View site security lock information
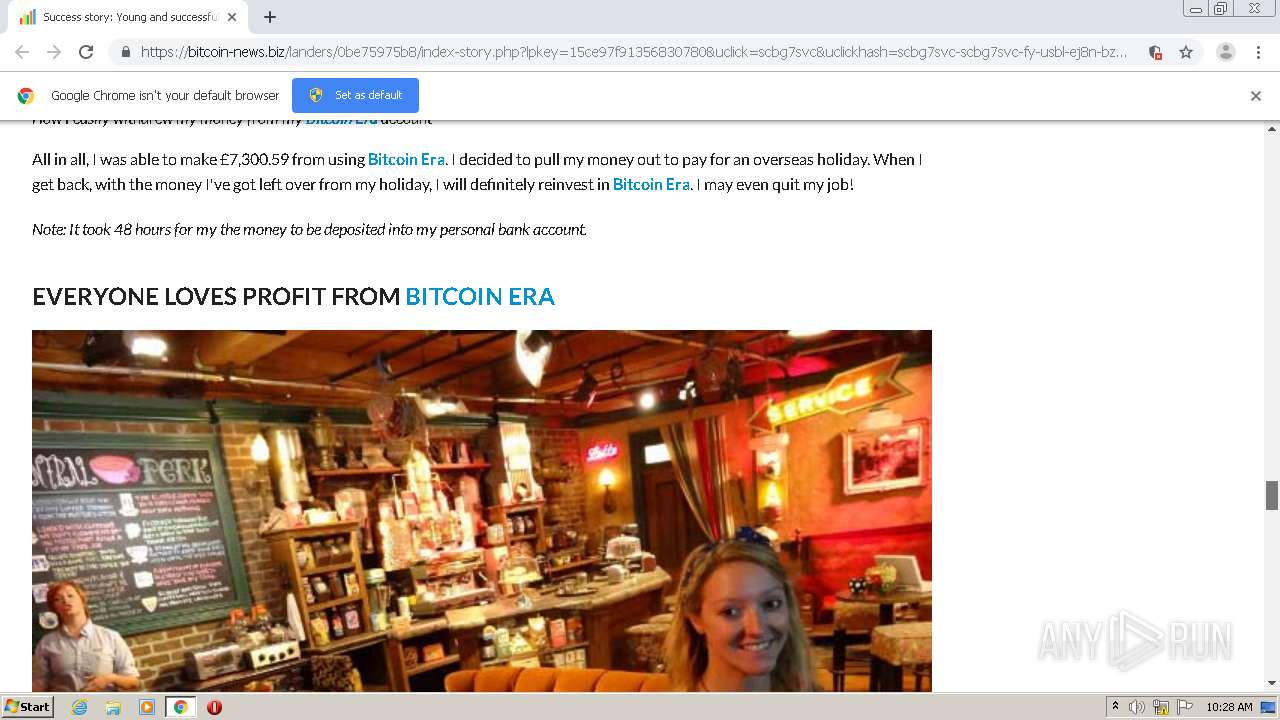This screenshot has width=1280, height=720. click(125, 52)
